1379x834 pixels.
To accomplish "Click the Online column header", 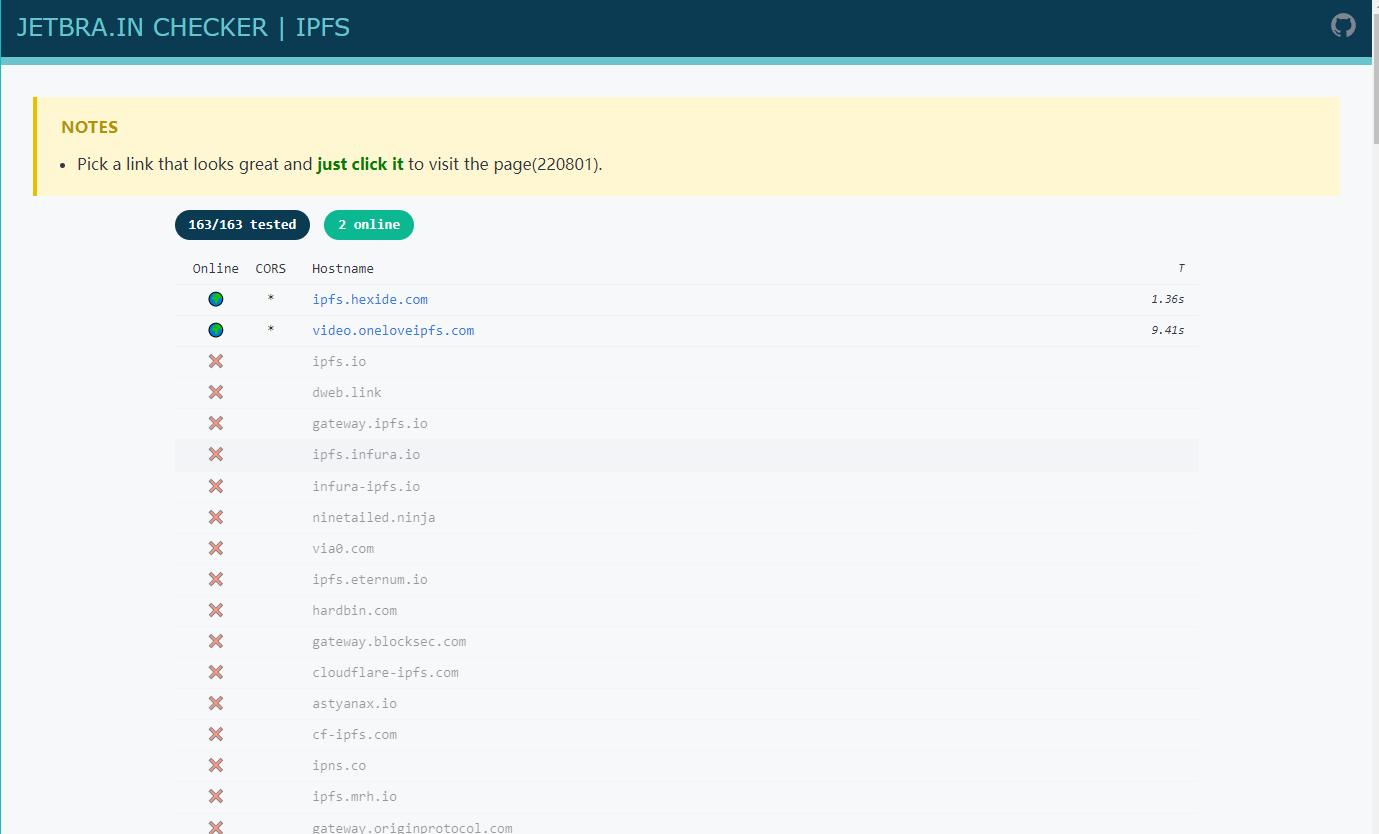I will (x=216, y=268).
